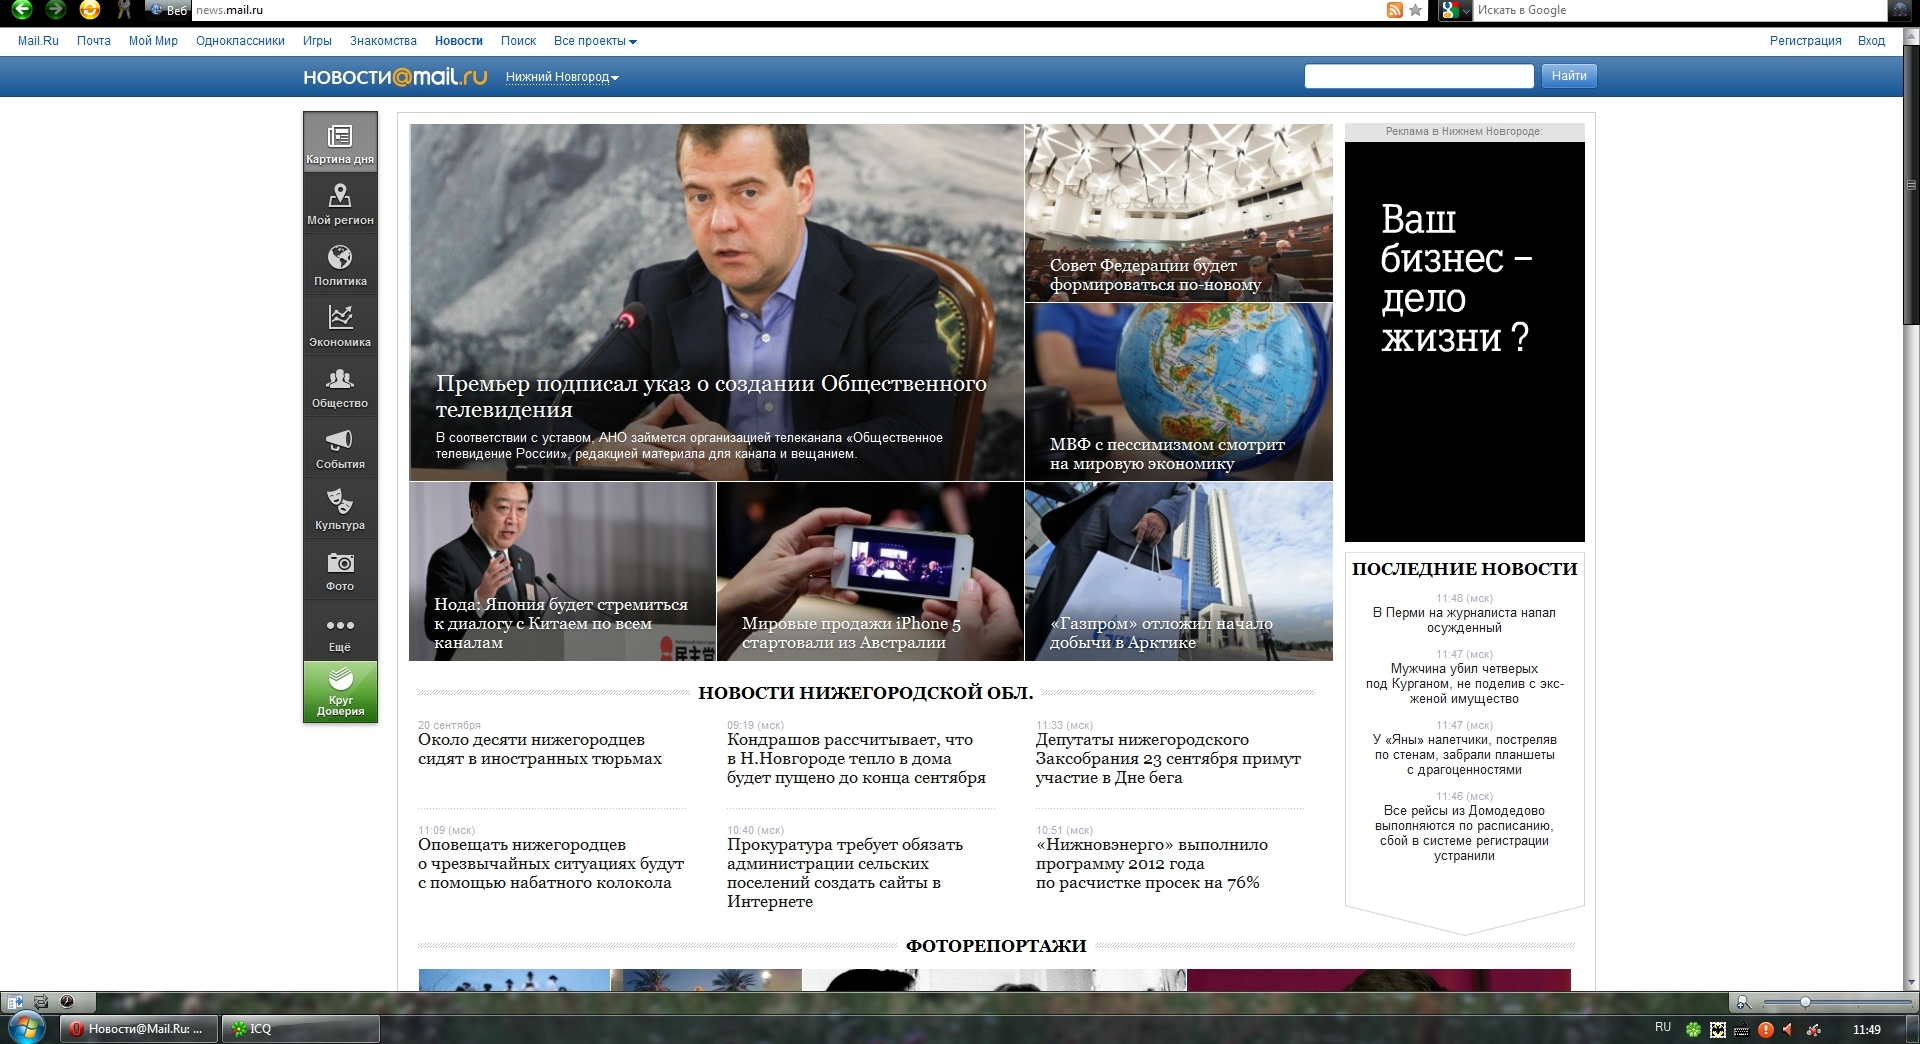Open the Почта link in the top navigation
This screenshot has width=1920, height=1044.
(x=94, y=41)
